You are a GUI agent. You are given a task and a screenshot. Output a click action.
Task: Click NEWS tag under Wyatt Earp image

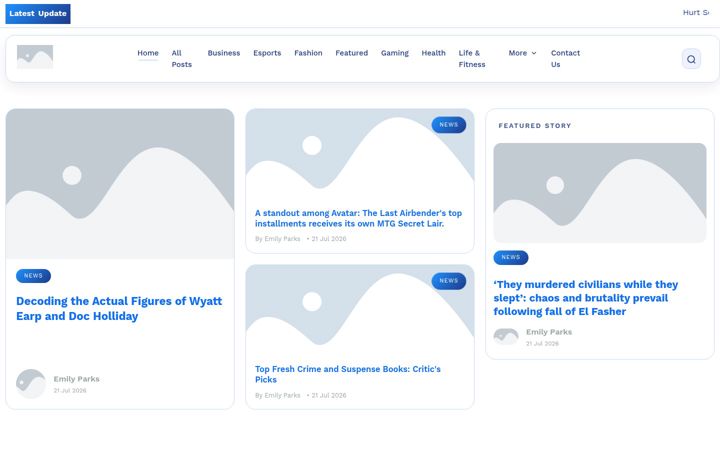[34, 276]
